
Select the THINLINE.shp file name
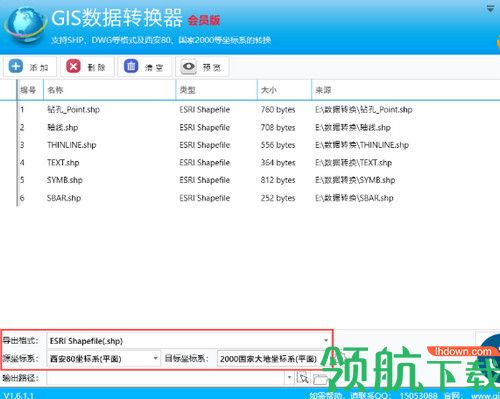point(72,145)
